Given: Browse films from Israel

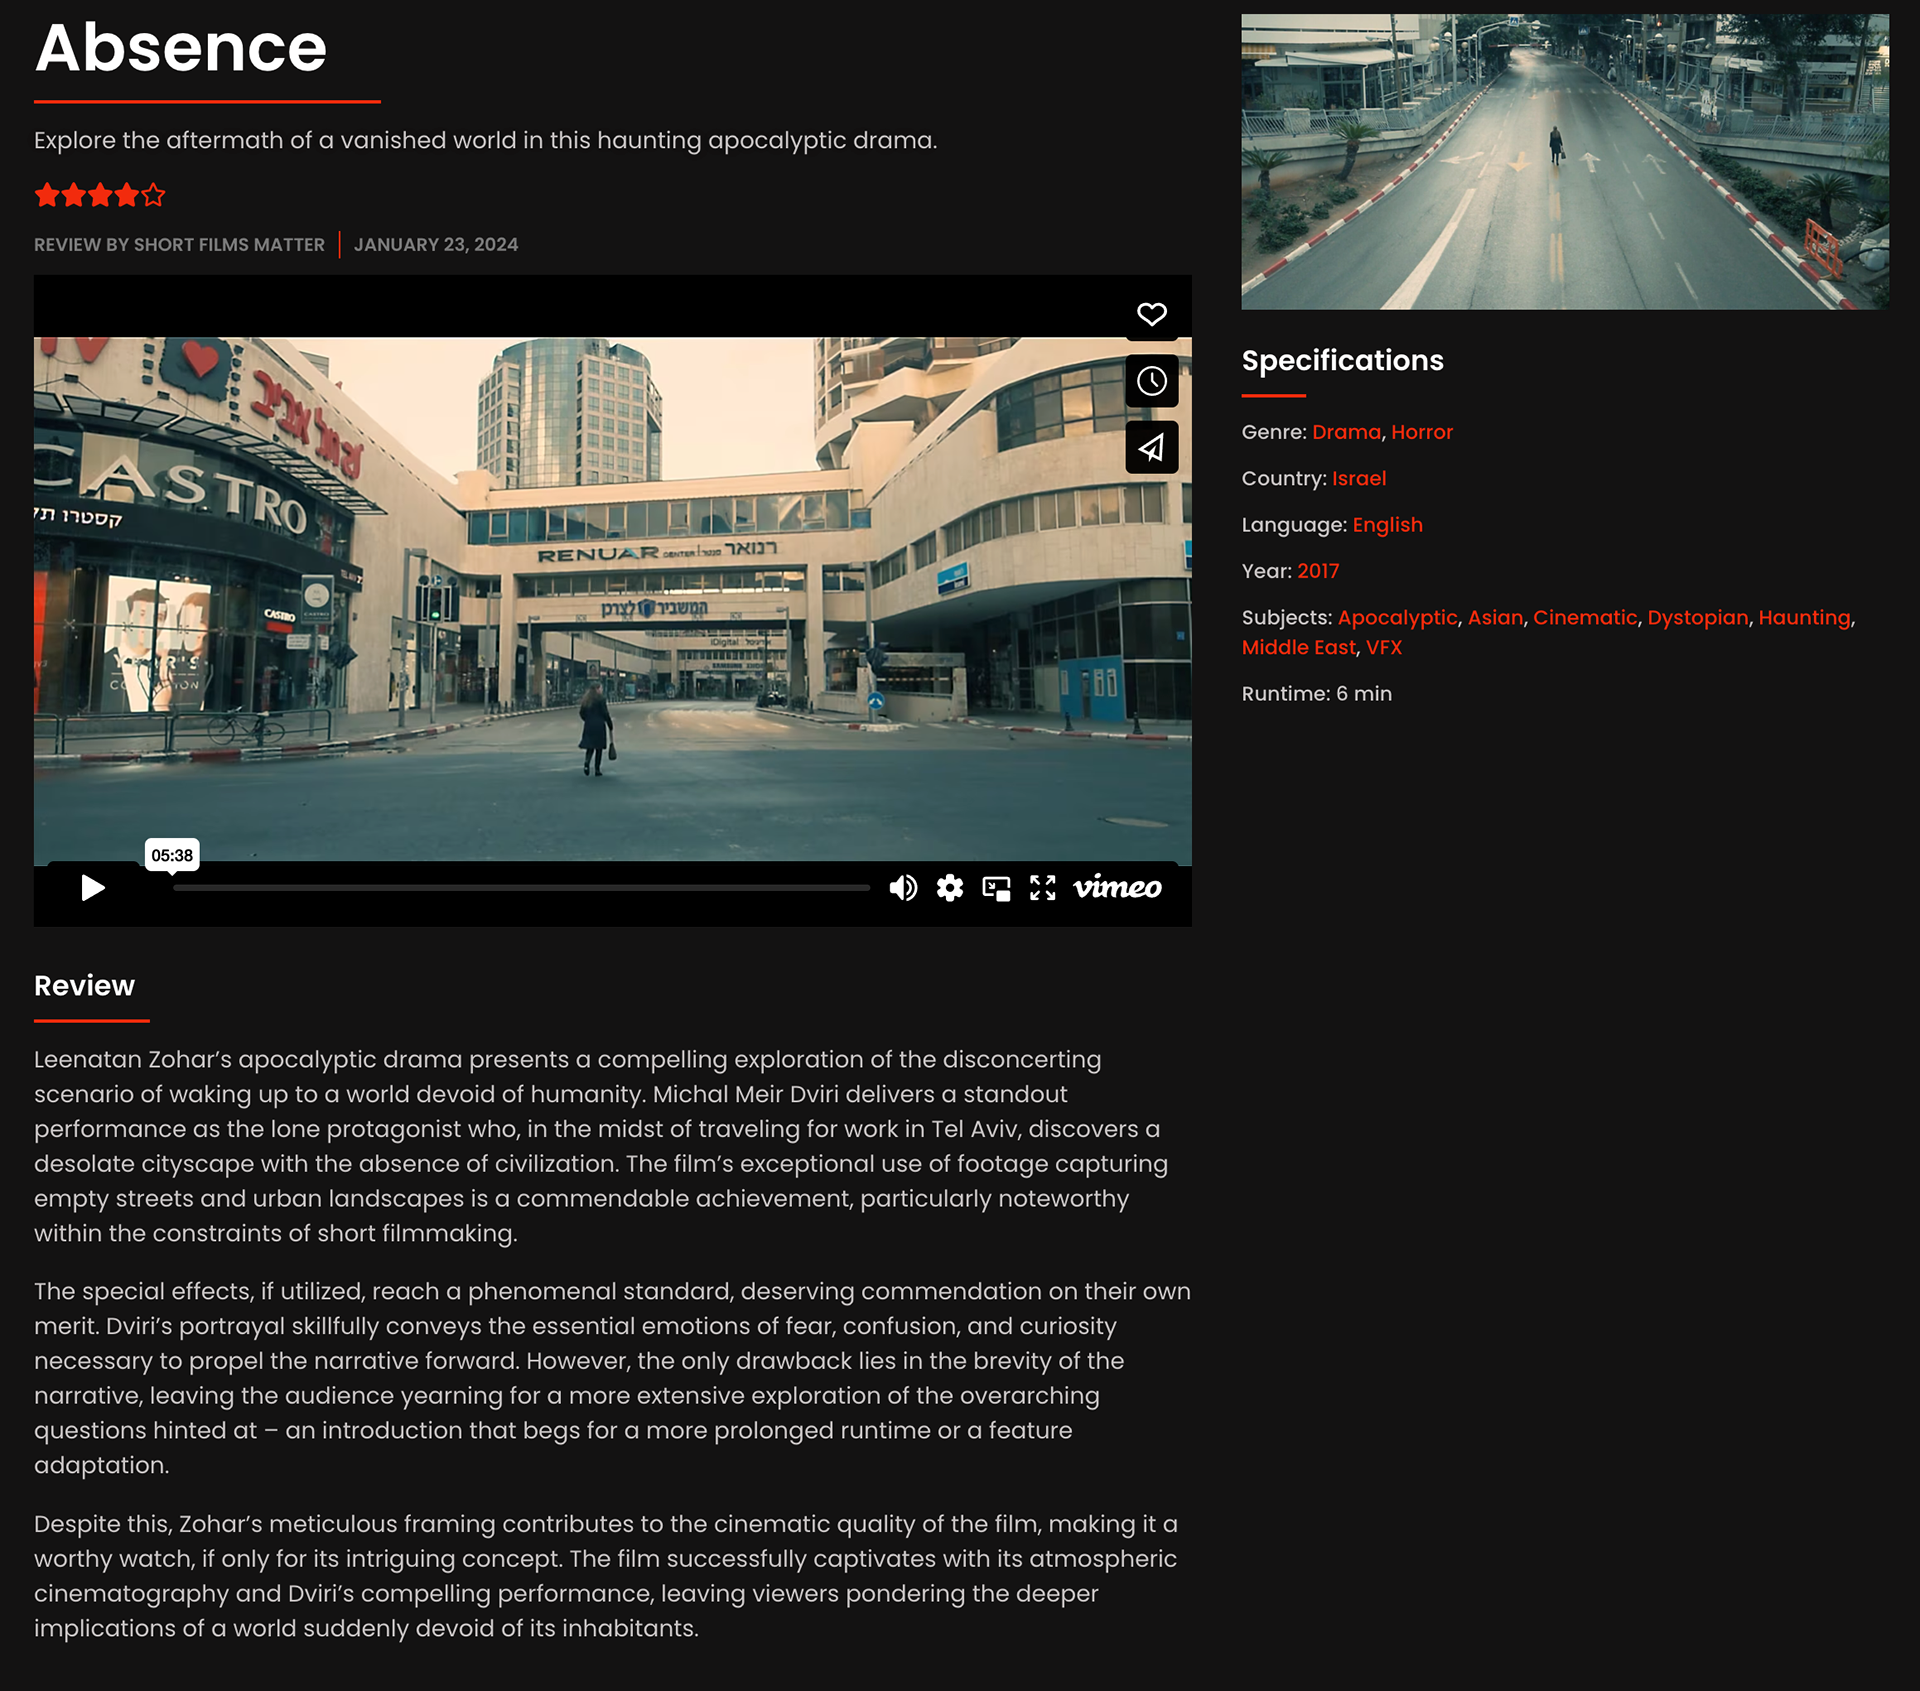Looking at the screenshot, I should [1358, 478].
